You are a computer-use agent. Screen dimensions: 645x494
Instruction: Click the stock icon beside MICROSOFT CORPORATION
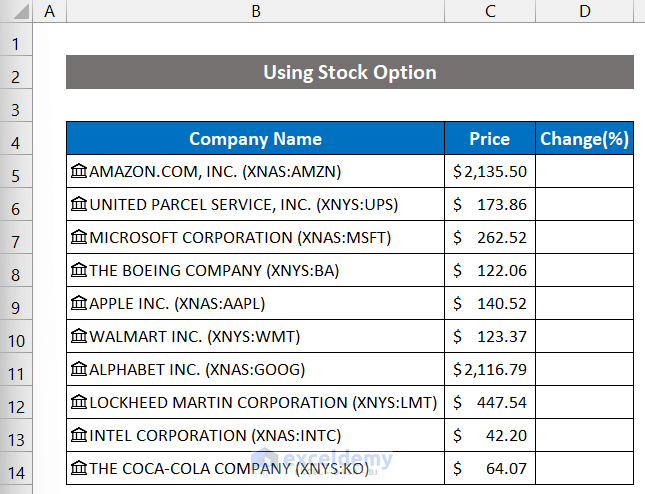(79, 237)
